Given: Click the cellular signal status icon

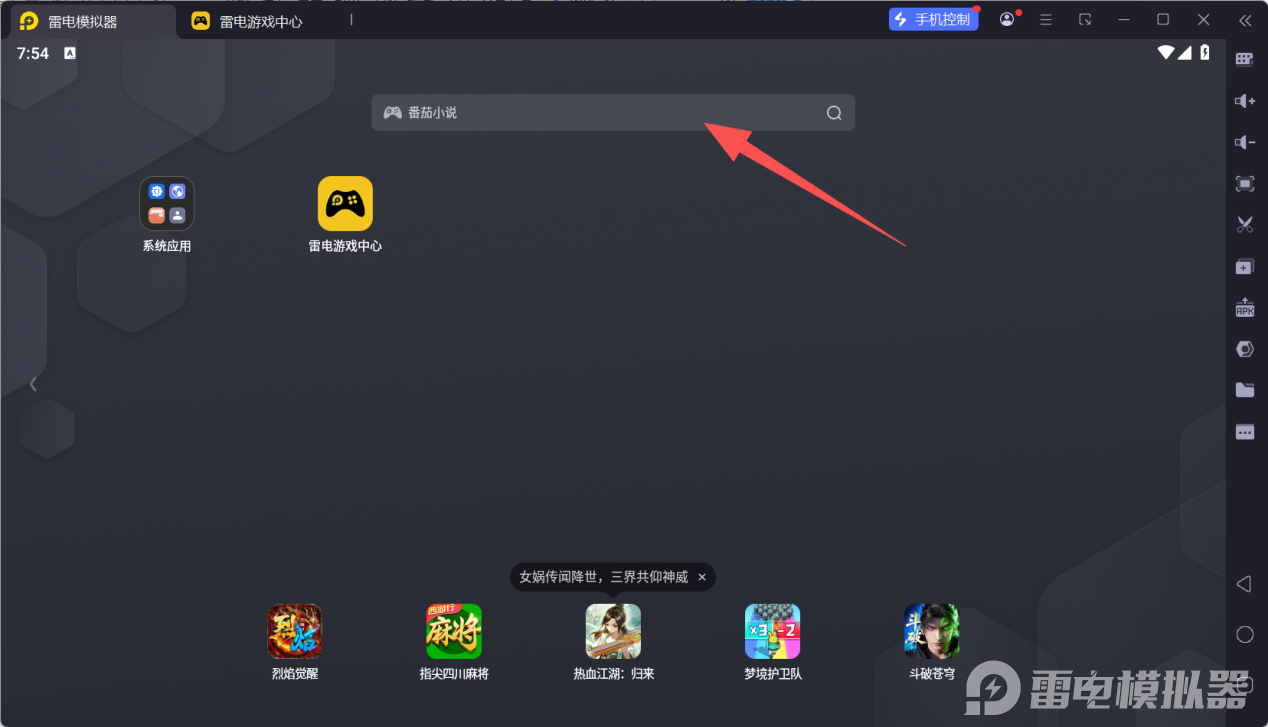Looking at the screenshot, I should click(1184, 52).
